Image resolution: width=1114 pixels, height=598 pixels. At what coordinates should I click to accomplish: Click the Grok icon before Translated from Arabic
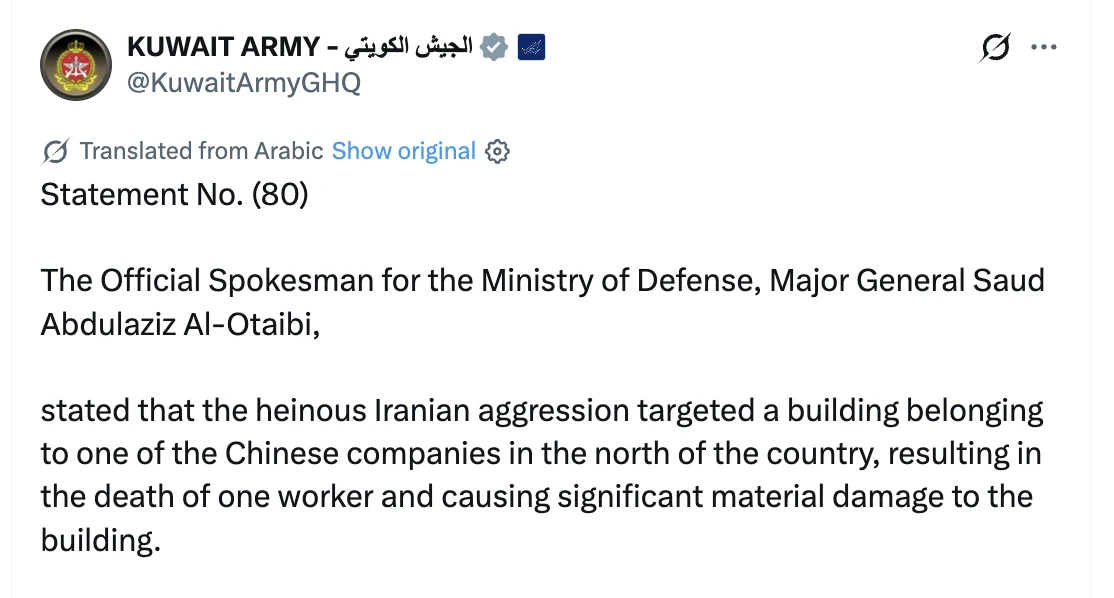[x=55, y=151]
